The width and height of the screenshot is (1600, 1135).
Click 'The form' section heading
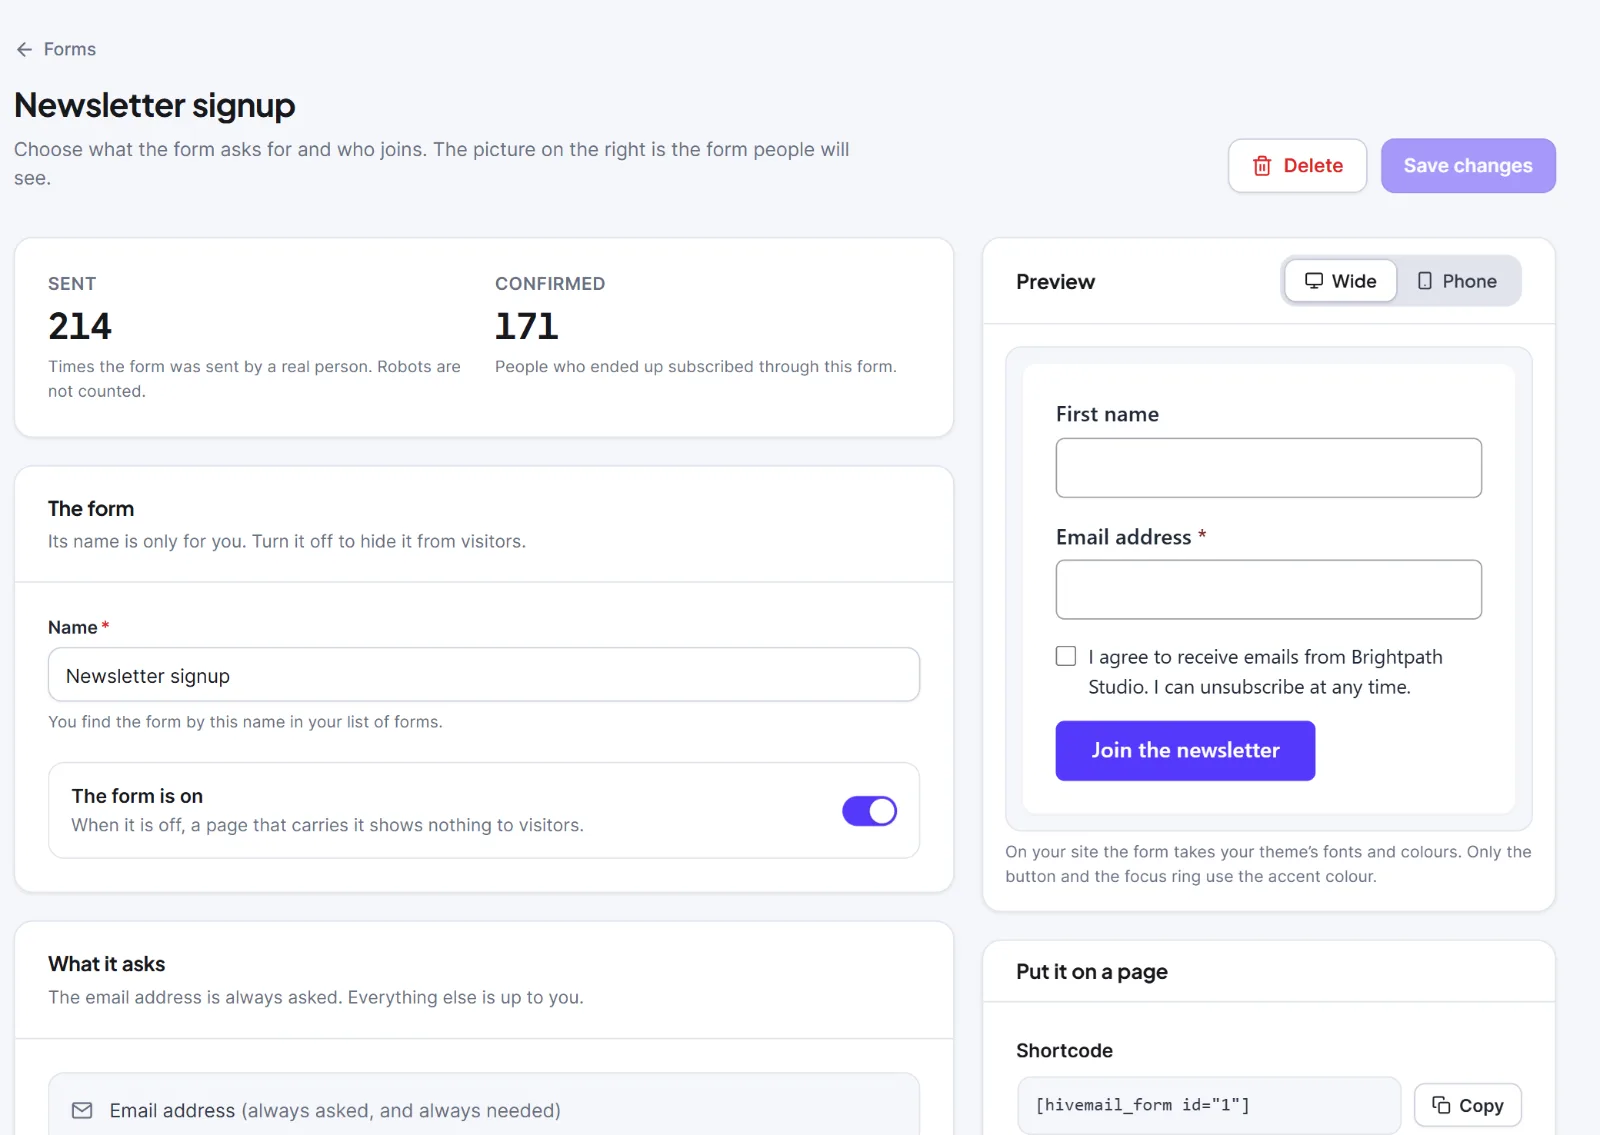click(91, 509)
